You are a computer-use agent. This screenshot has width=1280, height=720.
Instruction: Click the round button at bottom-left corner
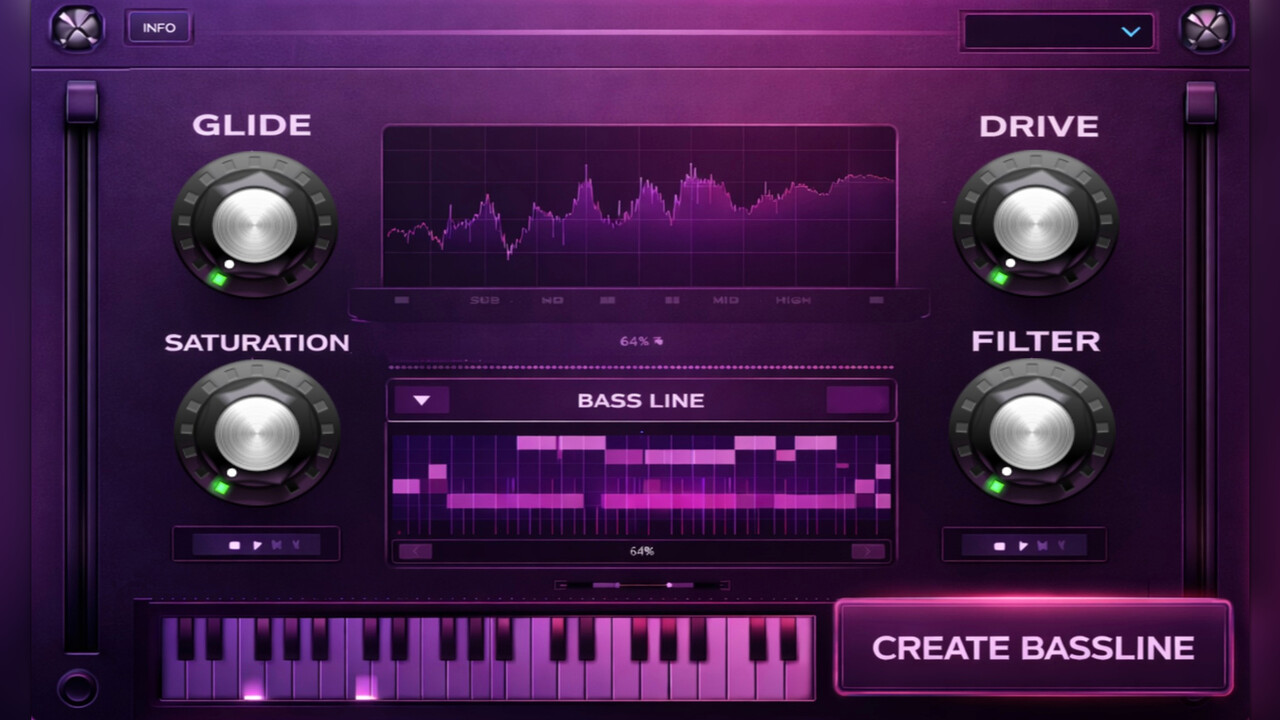(77, 688)
